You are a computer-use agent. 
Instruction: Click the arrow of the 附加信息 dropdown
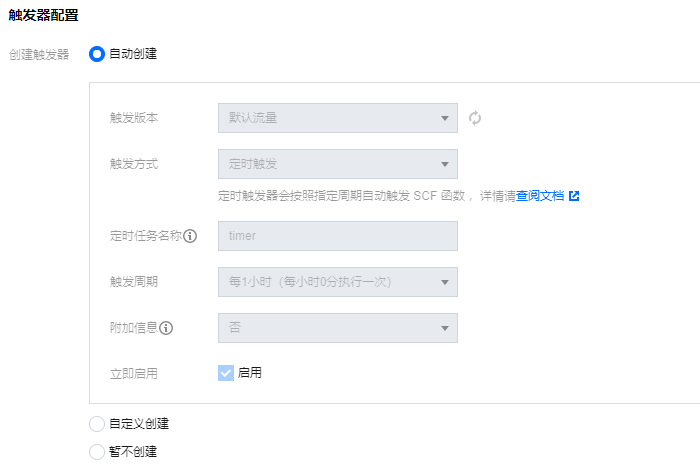click(x=445, y=328)
